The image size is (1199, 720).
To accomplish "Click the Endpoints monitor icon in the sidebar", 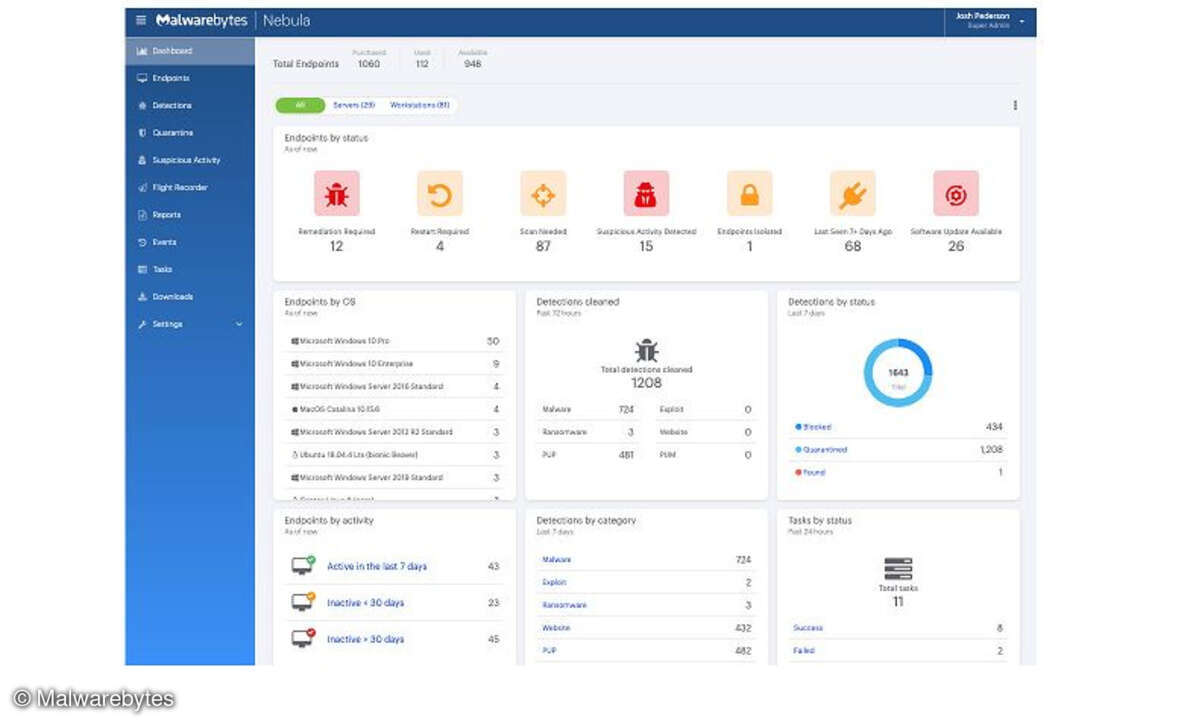I will point(141,78).
